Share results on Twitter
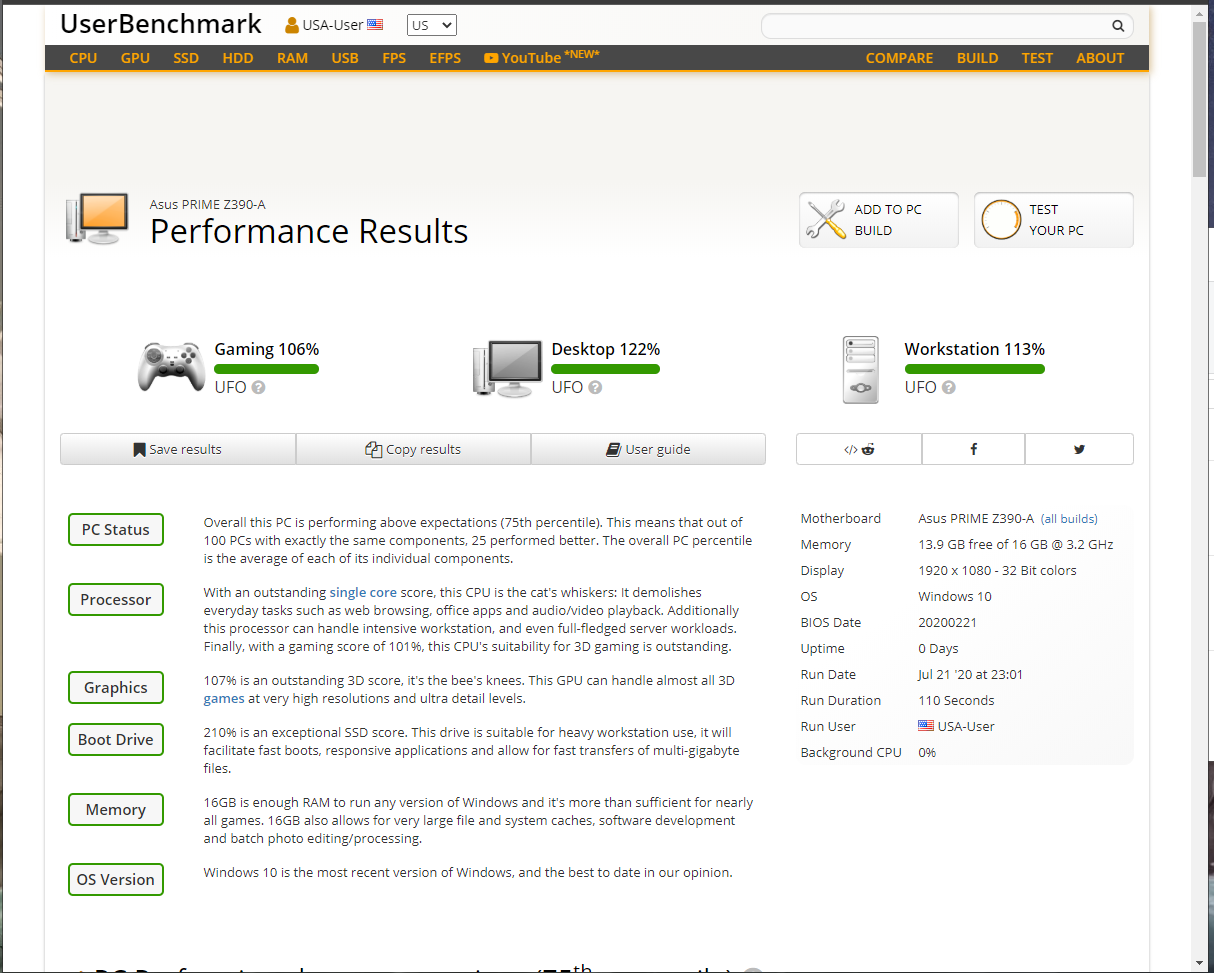 click(x=1079, y=449)
